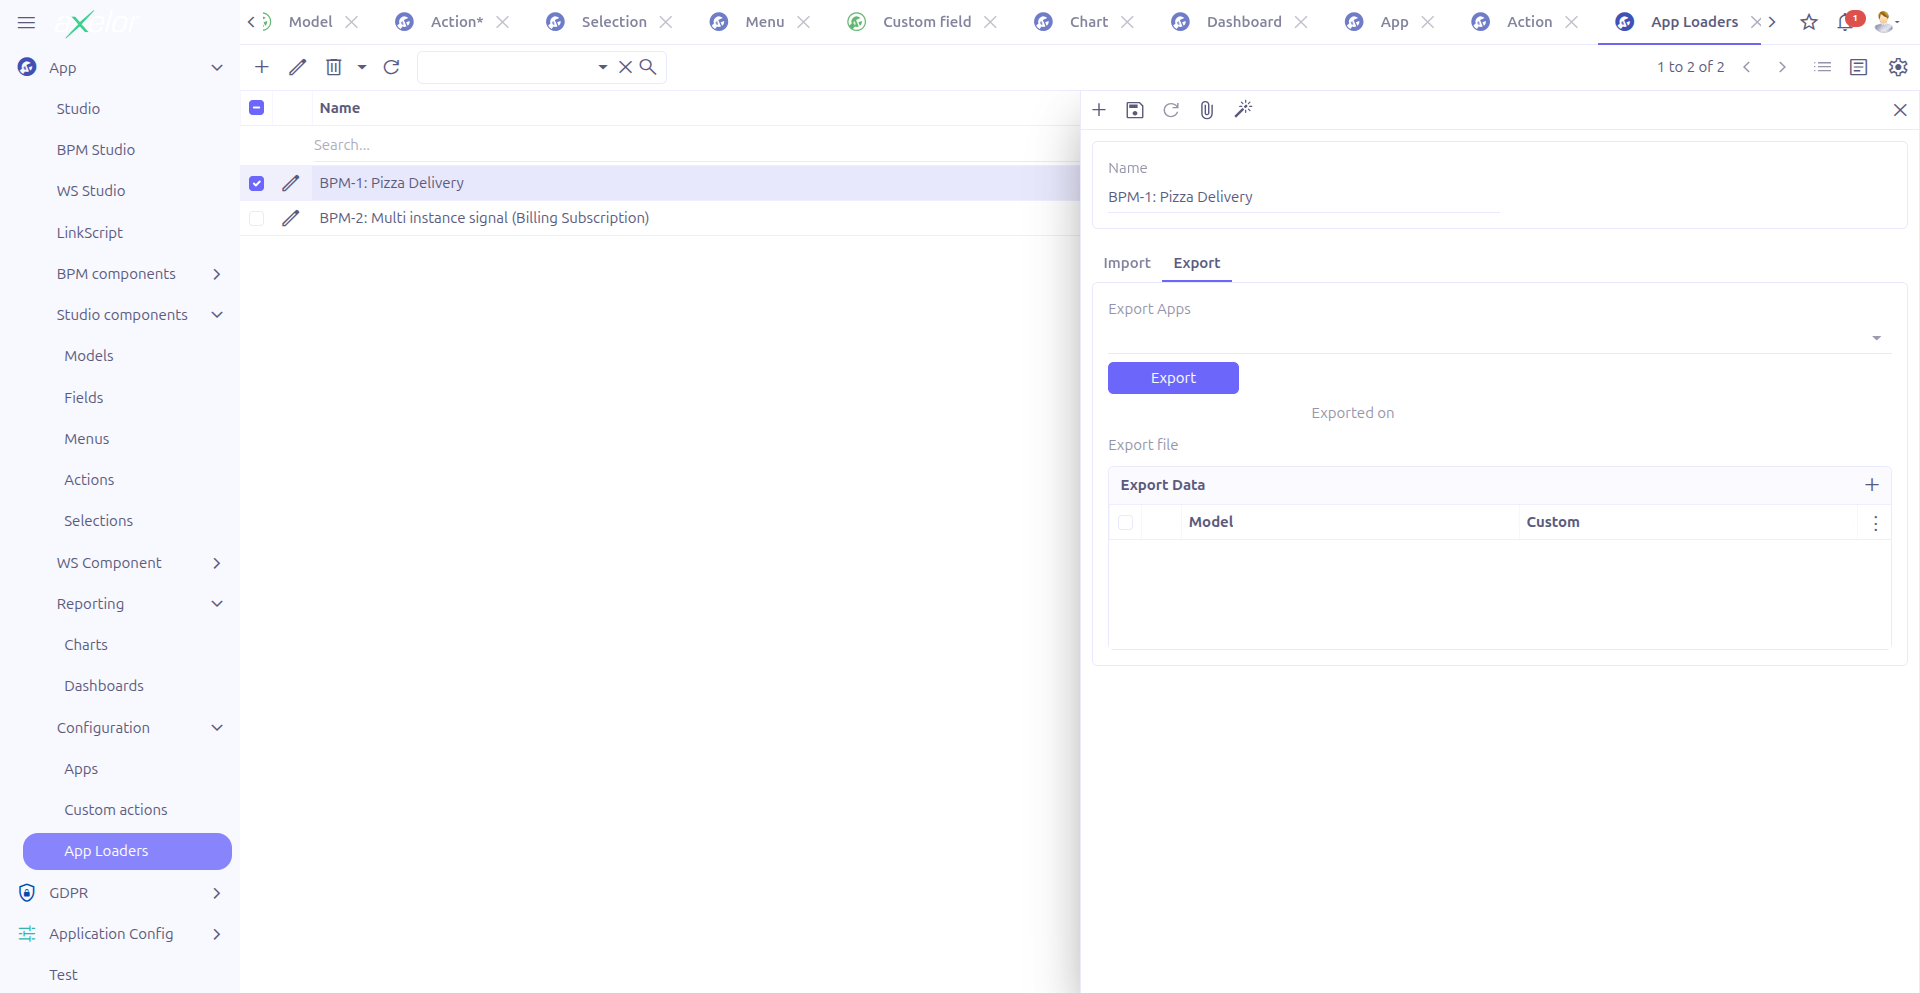Open the magic wand tool in the details panel
Screen dimensions: 1920x993
pyautogui.click(x=1243, y=110)
